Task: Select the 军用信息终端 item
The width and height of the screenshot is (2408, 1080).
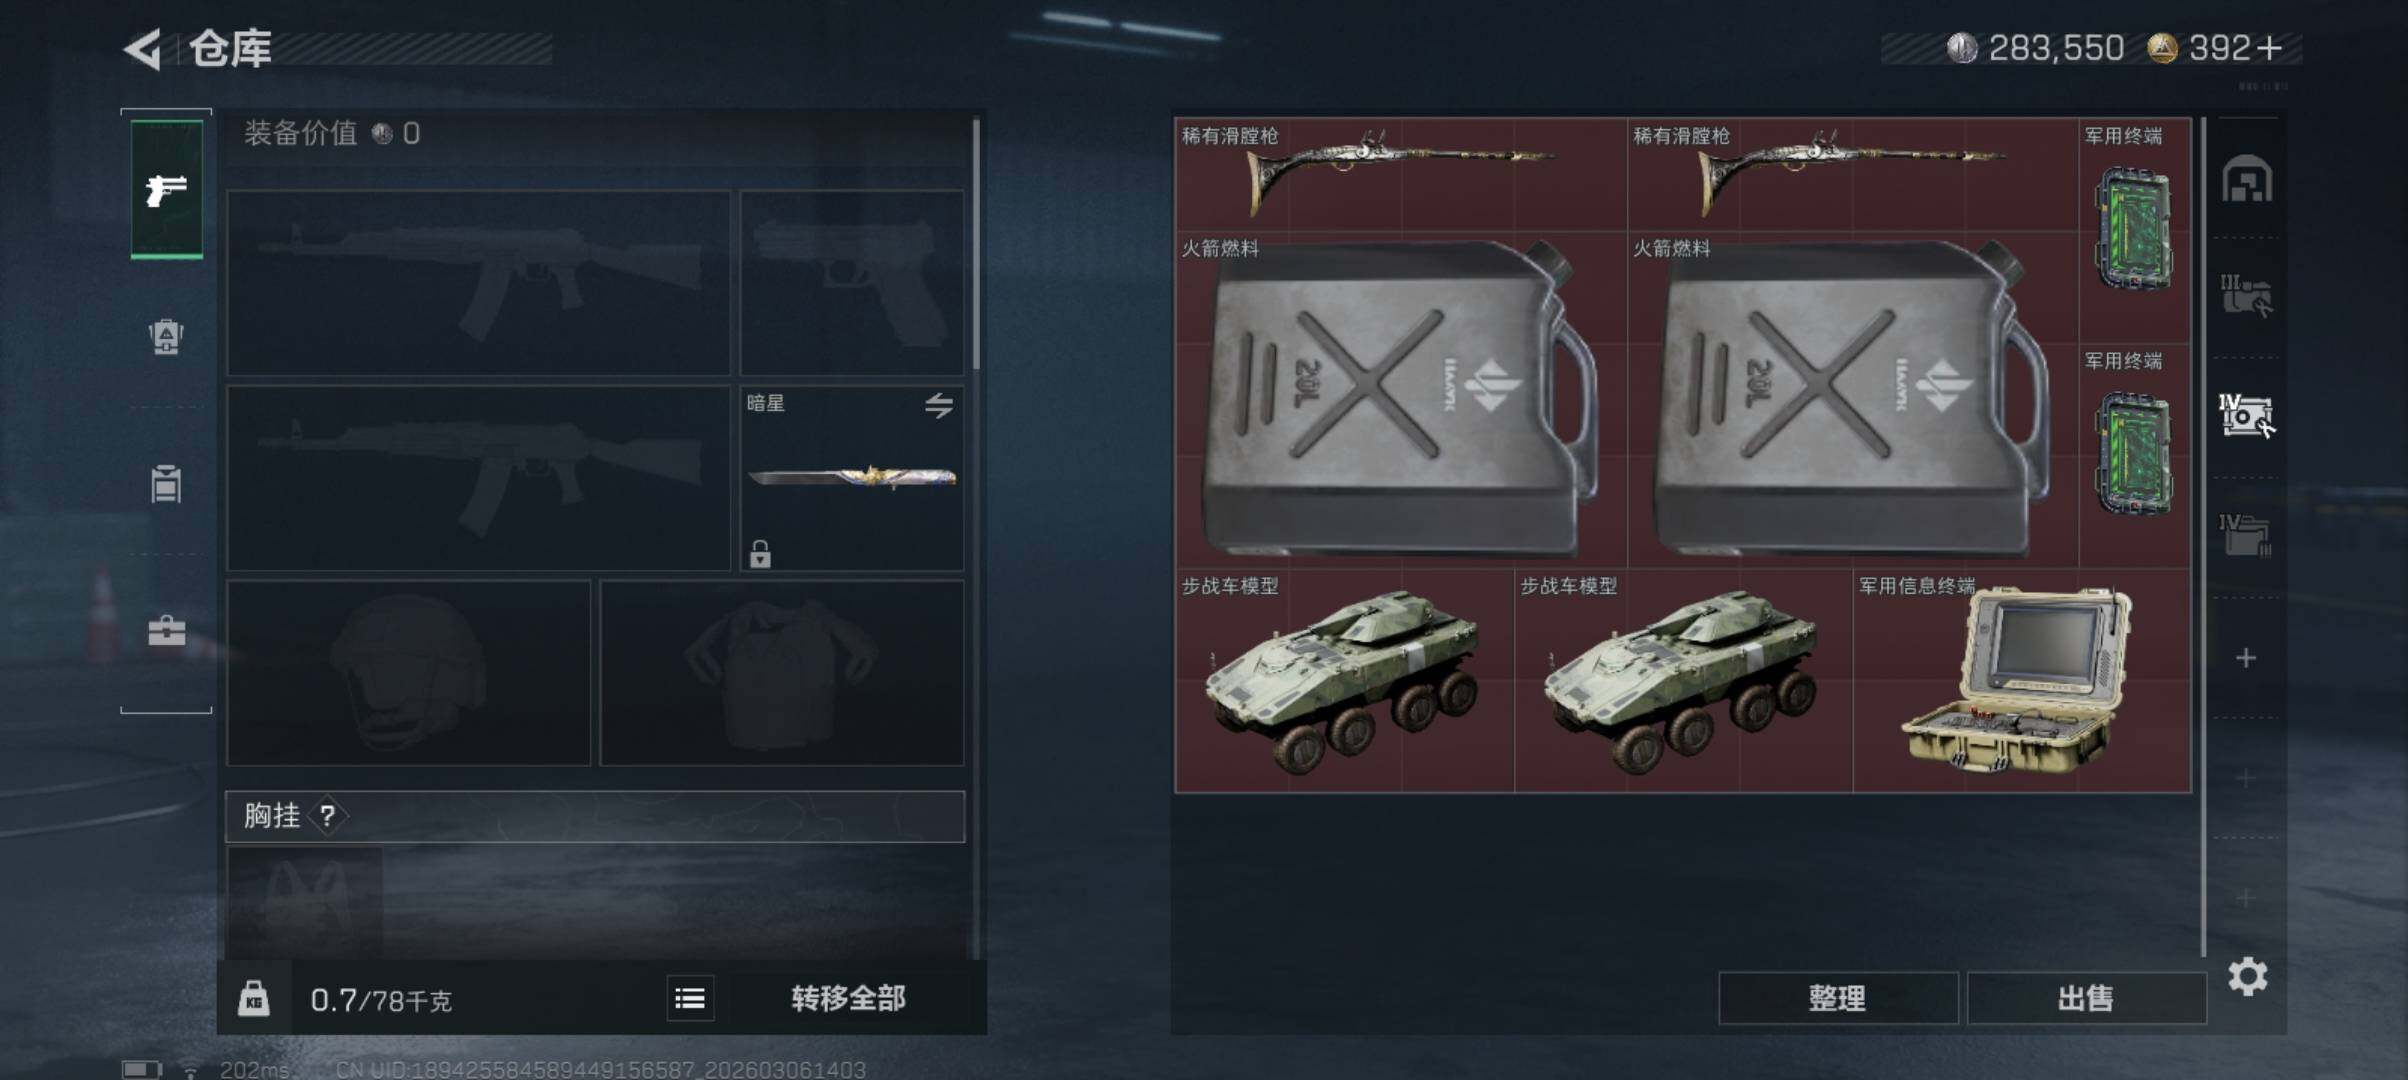Action: tap(2021, 681)
